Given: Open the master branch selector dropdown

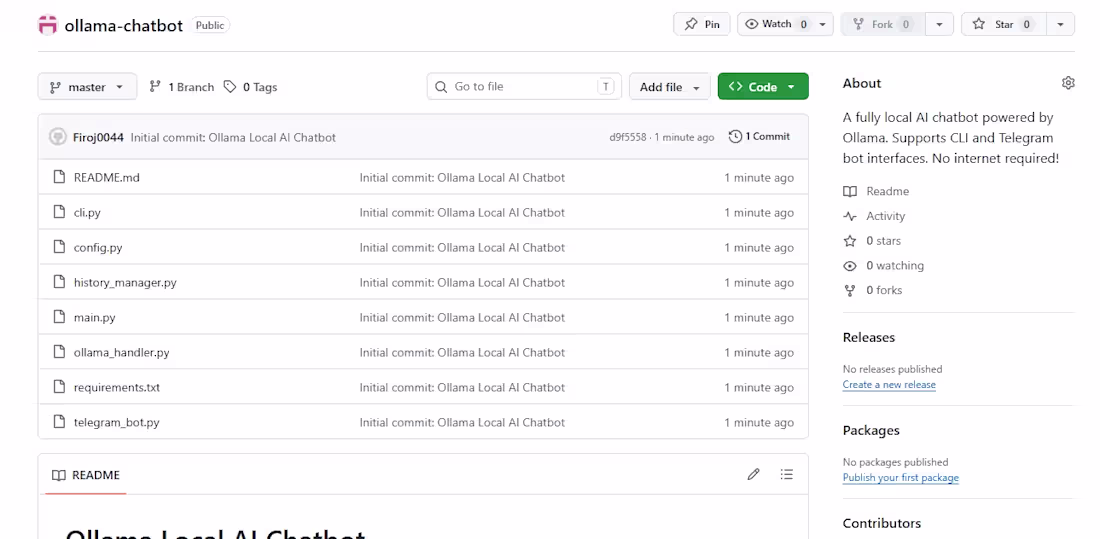Looking at the screenshot, I should click(x=87, y=87).
